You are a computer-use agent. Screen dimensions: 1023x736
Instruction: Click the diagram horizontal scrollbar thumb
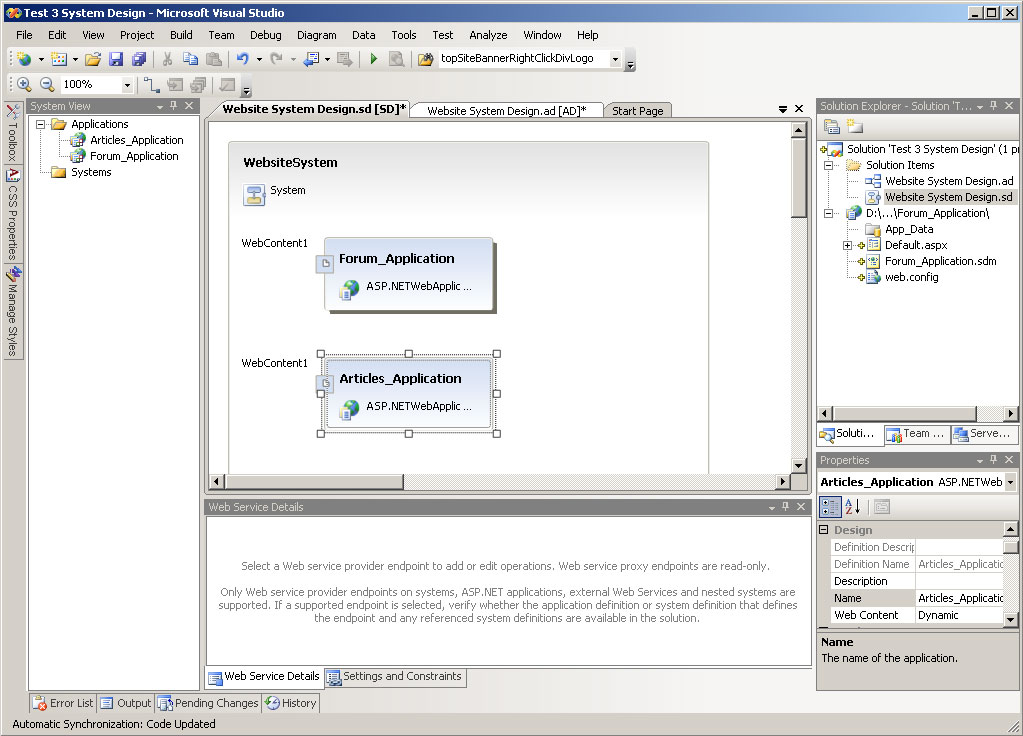(314, 482)
